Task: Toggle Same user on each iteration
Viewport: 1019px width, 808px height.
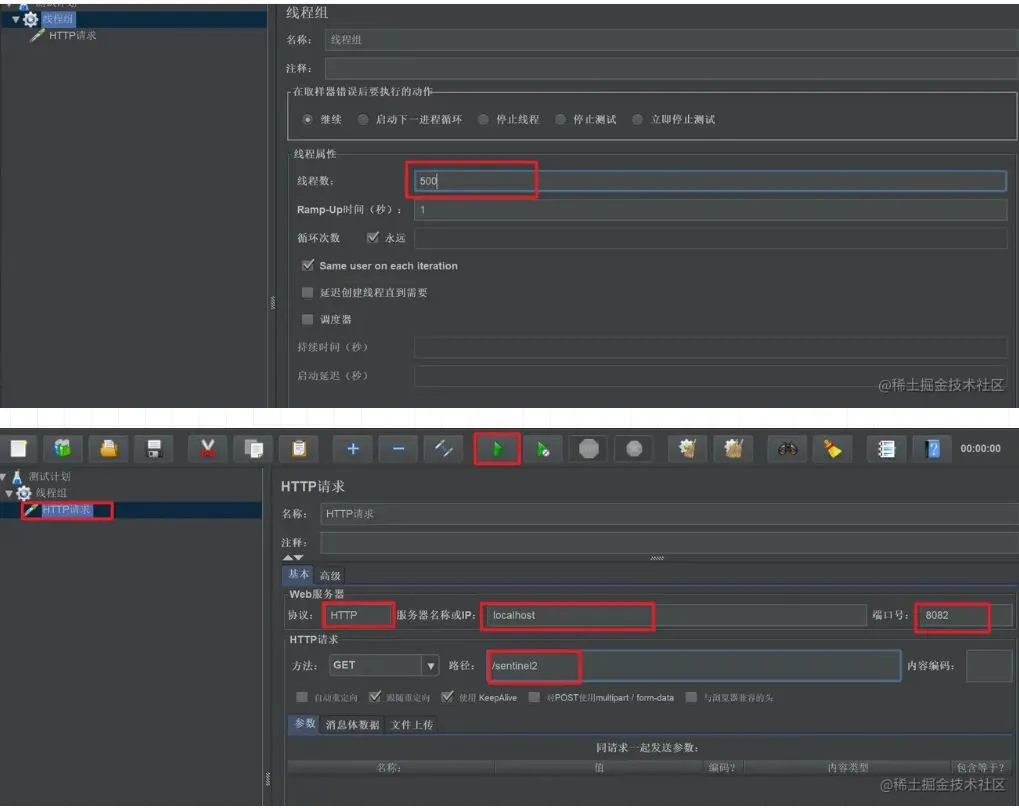Action: 307,265
